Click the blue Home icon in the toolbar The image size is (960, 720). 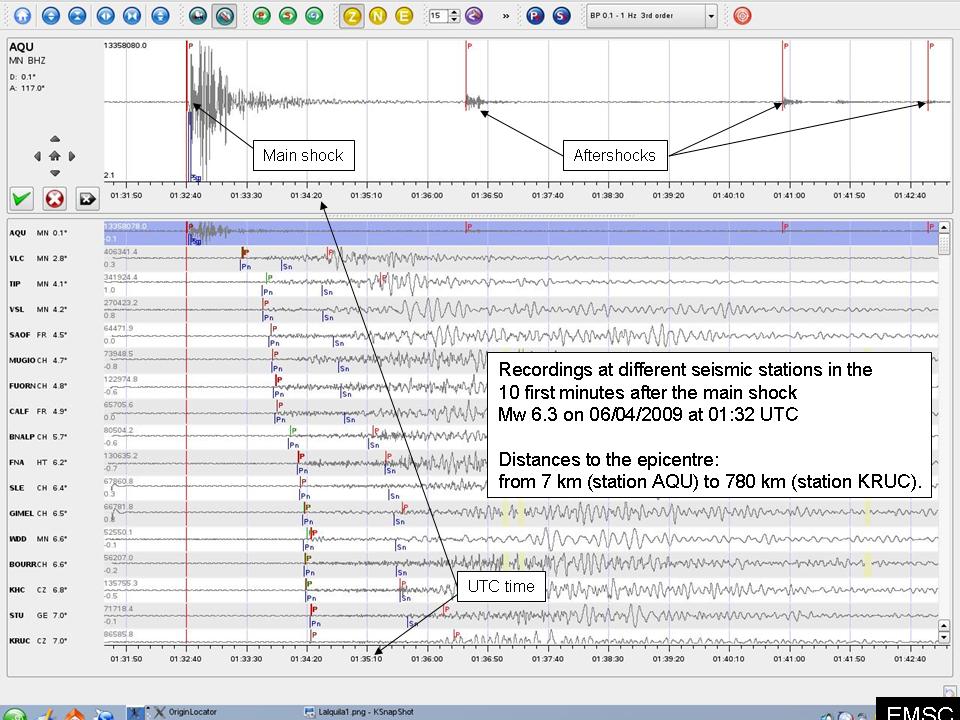click(22, 16)
